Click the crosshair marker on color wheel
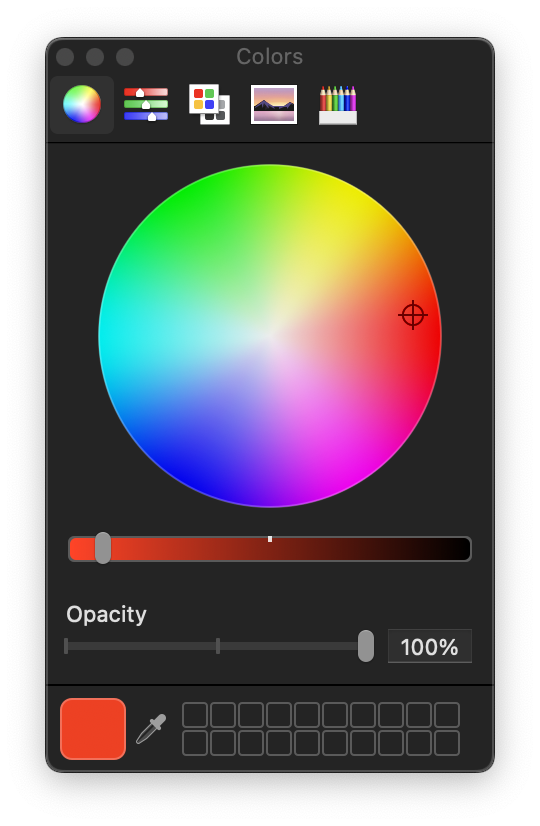This screenshot has height=826, width=540. click(413, 315)
